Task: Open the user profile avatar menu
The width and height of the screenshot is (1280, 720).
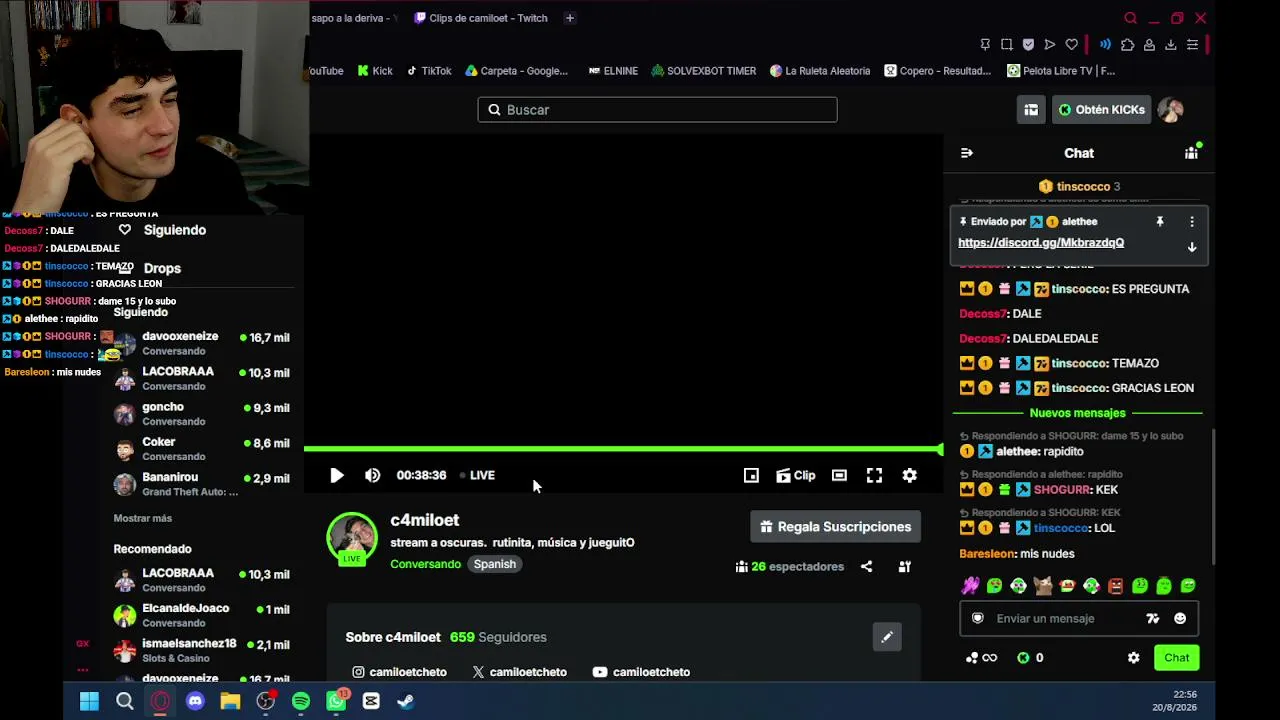Action: (x=1171, y=110)
